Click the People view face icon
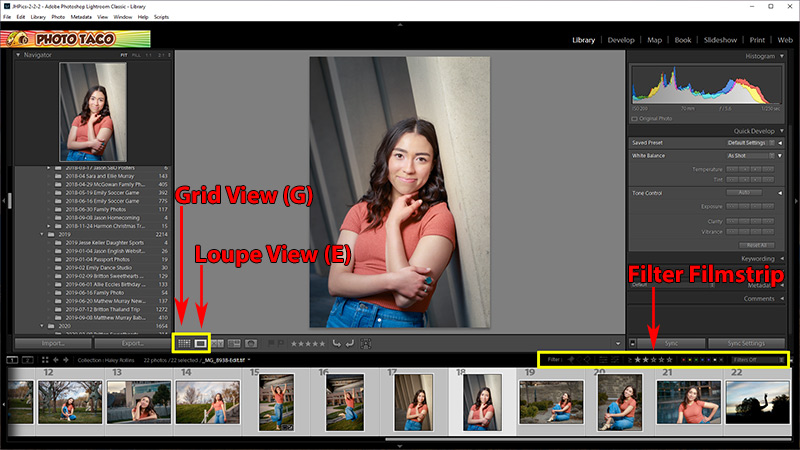Image resolution: width=800 pixels, height=450 pixels. pos(252,342)
